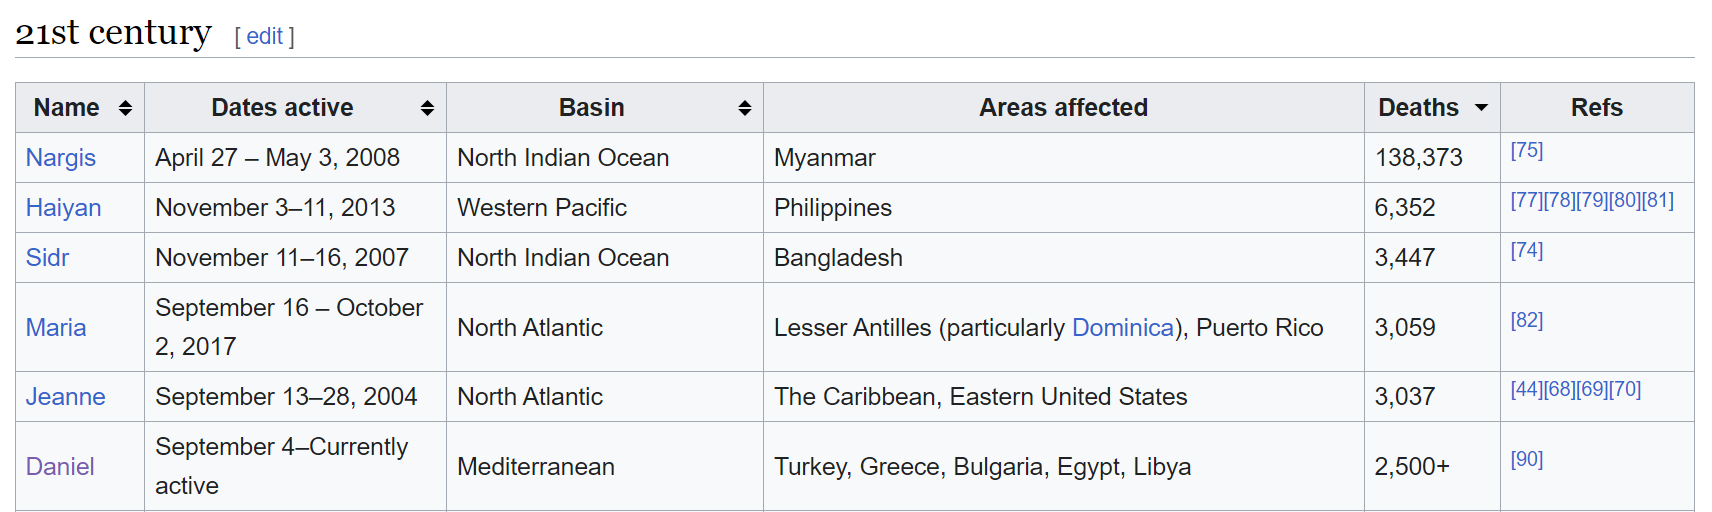The width and height of the screenshot is (1712, 512).
Task: Jump to reference 74 for Sidr
Action: pos(1526,251)
